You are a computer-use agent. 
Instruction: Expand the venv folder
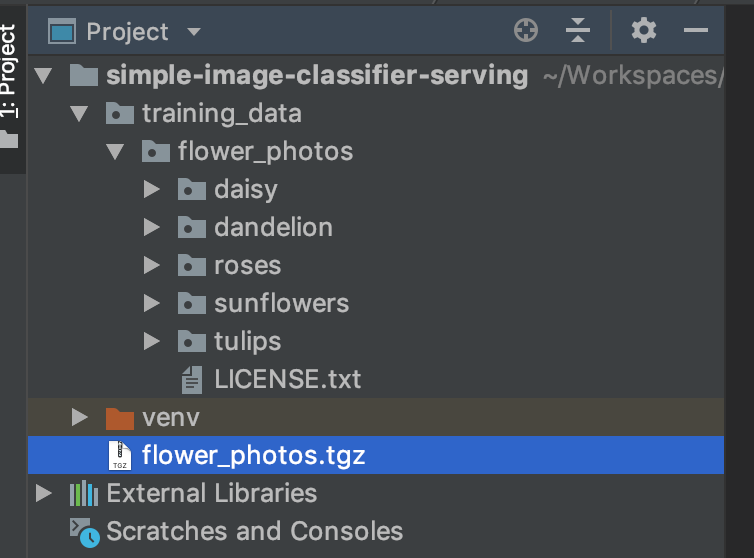coord(80,417)
